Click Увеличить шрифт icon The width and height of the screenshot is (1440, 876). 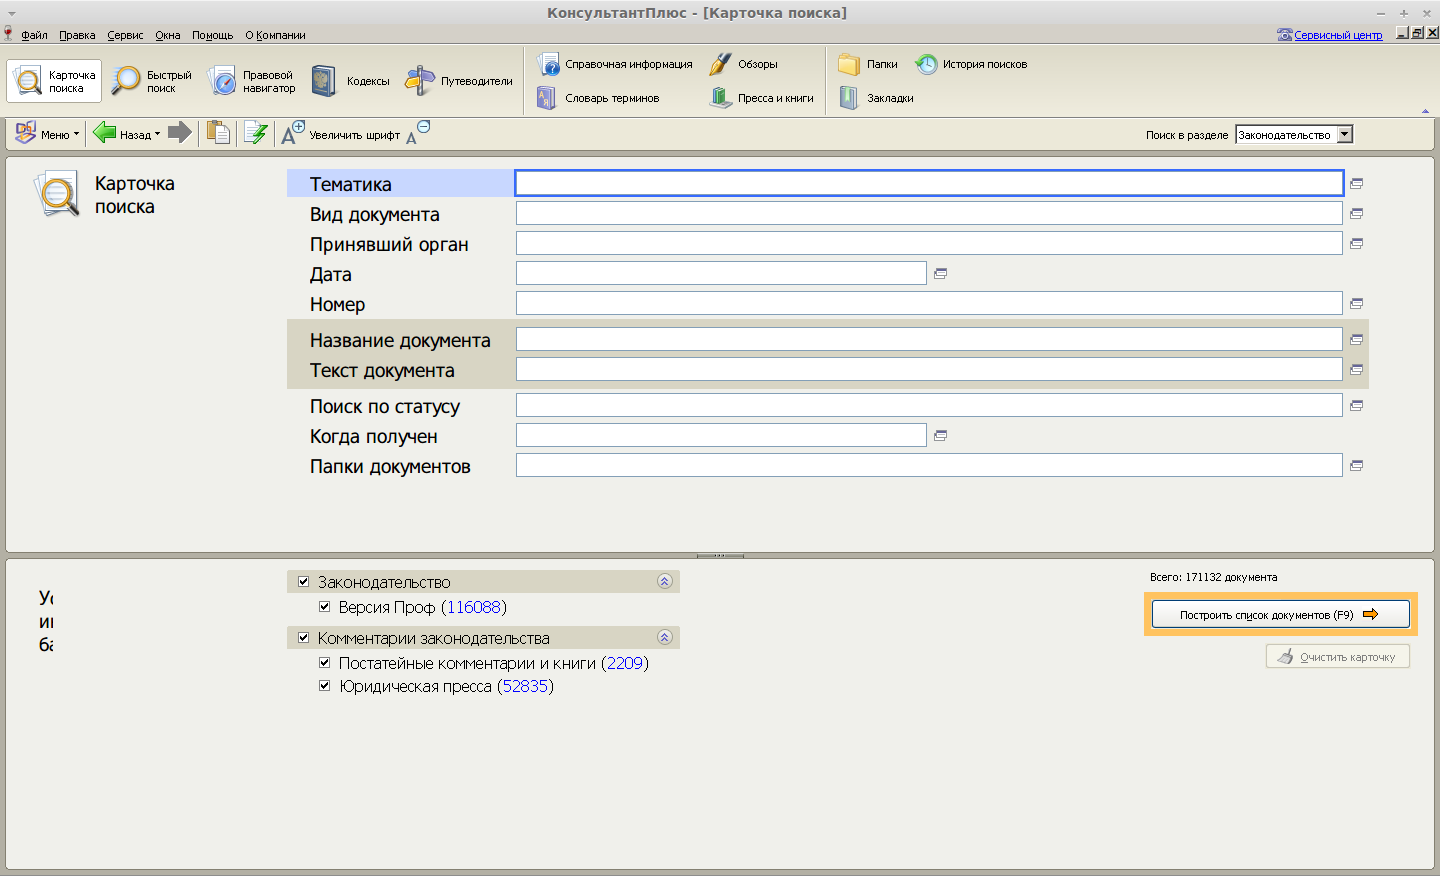pyautogui.click(x=292, y=133)
